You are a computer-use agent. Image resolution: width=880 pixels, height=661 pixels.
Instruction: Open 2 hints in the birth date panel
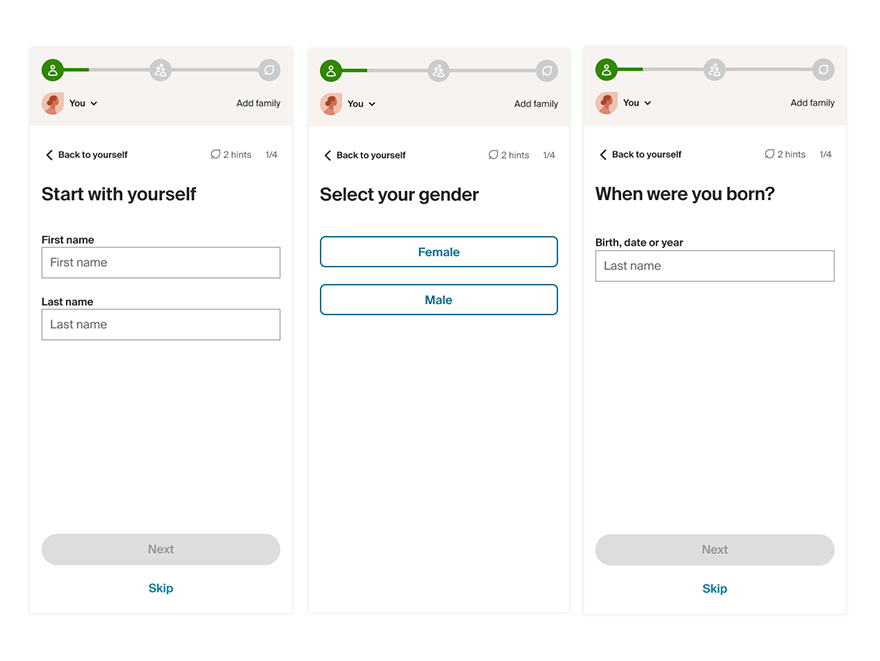pyautogui.click(x=785, y=155)
